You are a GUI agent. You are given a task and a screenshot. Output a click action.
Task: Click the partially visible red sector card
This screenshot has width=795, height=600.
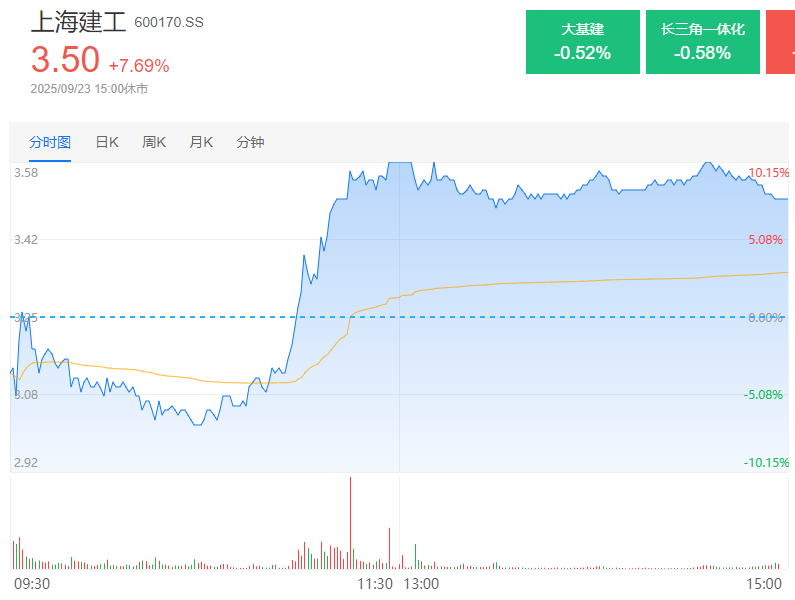coord(781,42)
